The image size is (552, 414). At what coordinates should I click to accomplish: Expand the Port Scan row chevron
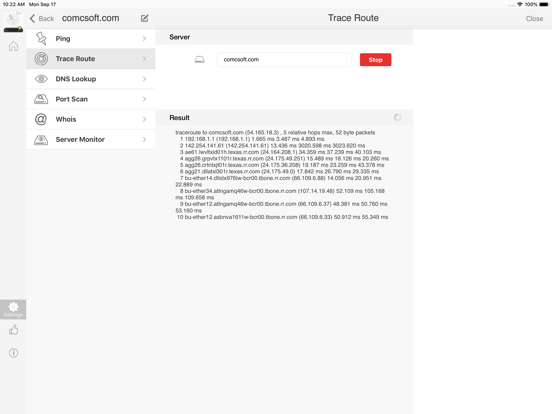[x=144, y=99]
